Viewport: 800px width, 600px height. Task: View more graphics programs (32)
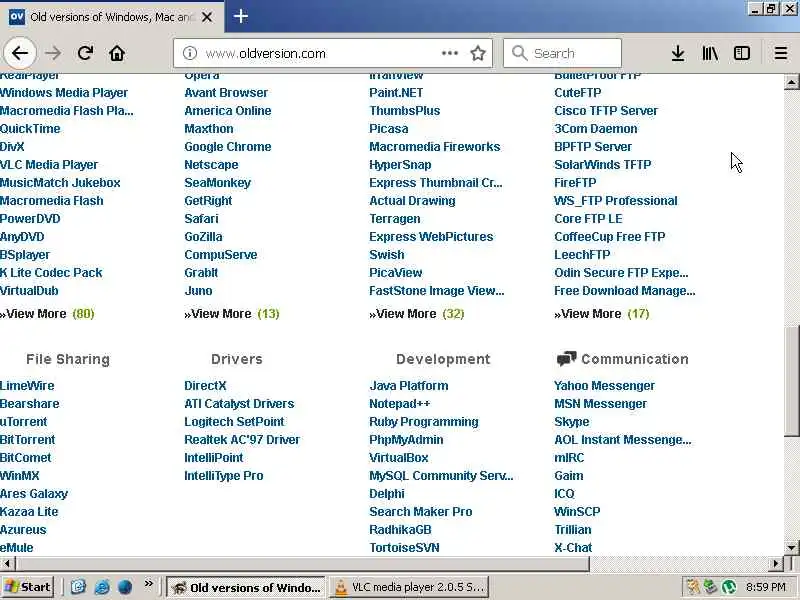pyautogui.click(x=417, y=314)
